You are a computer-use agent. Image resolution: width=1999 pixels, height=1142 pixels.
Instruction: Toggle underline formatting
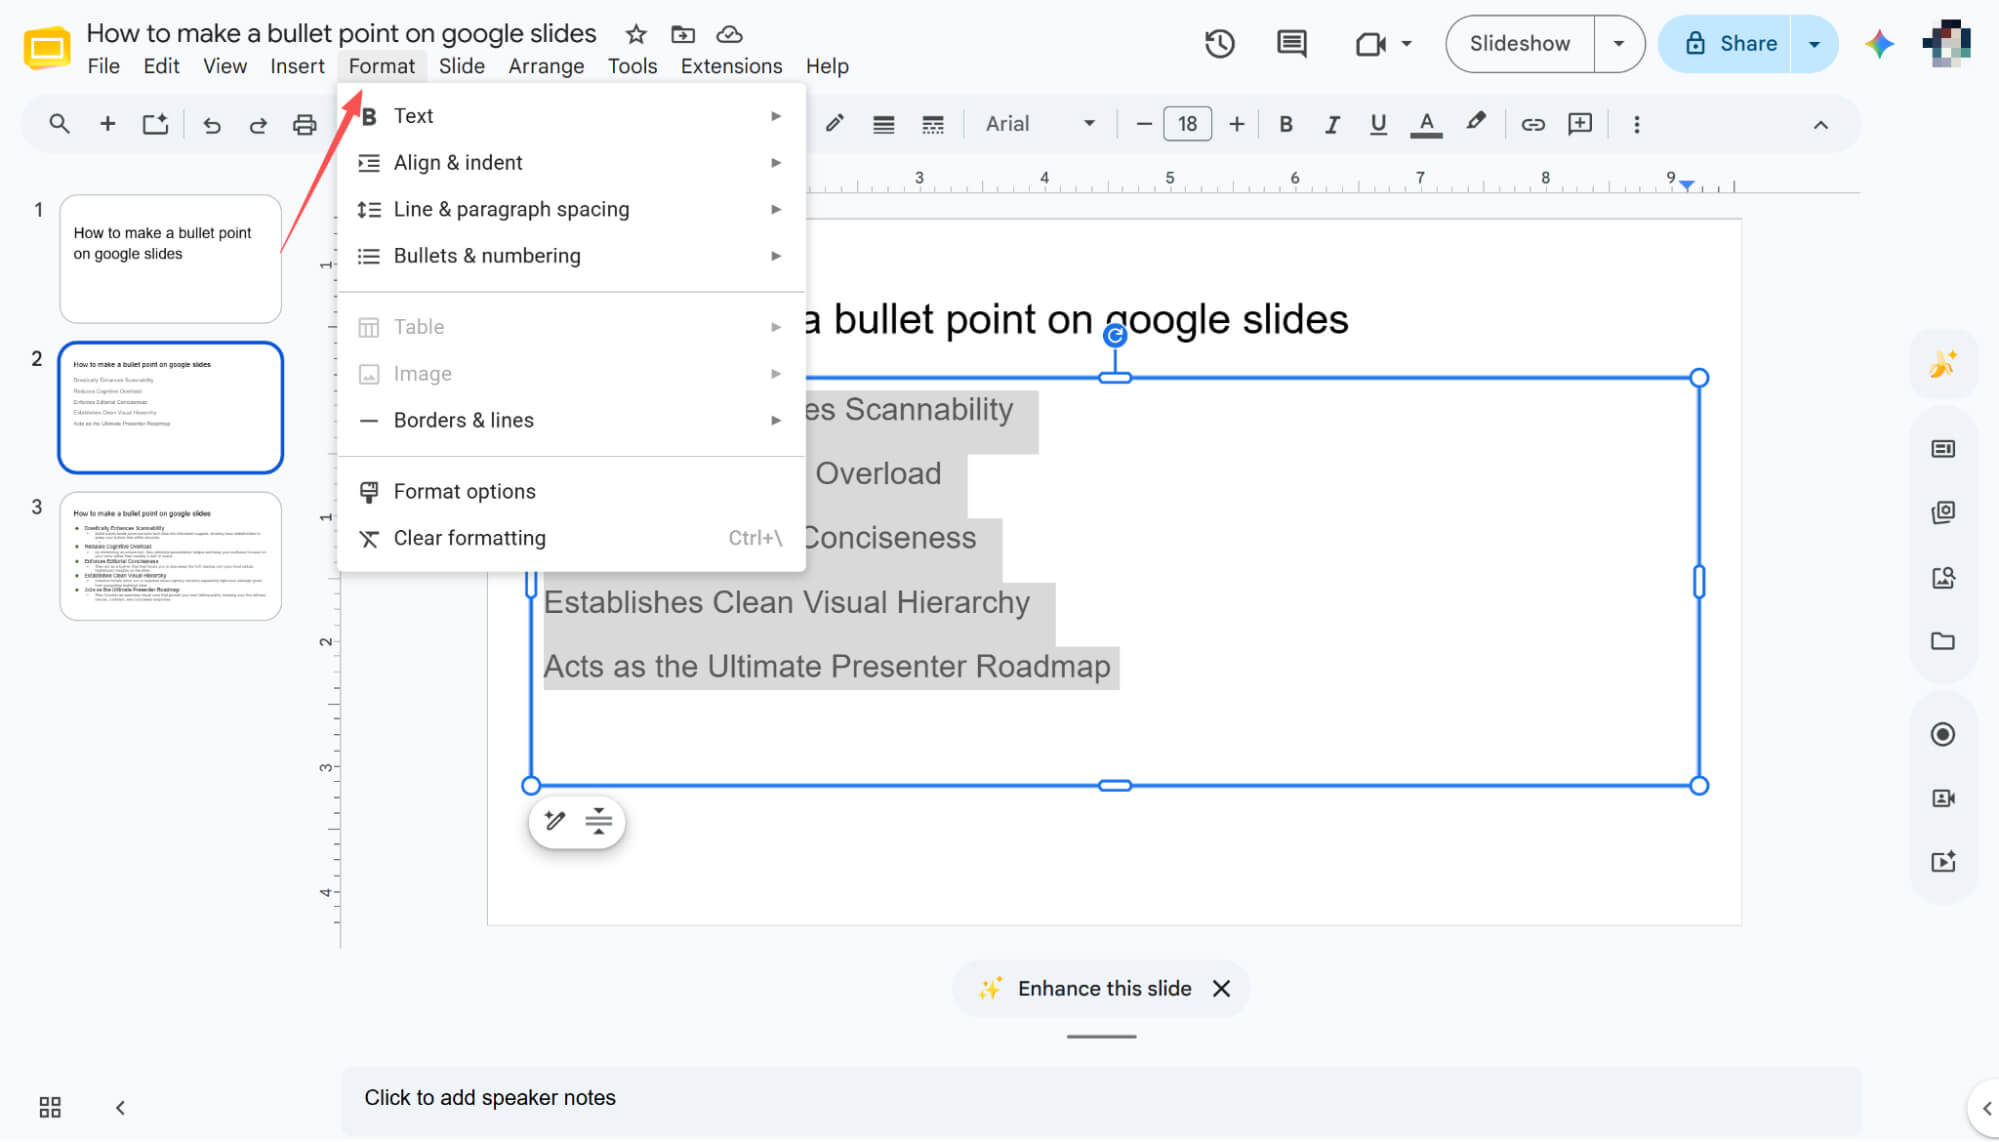1378,124
